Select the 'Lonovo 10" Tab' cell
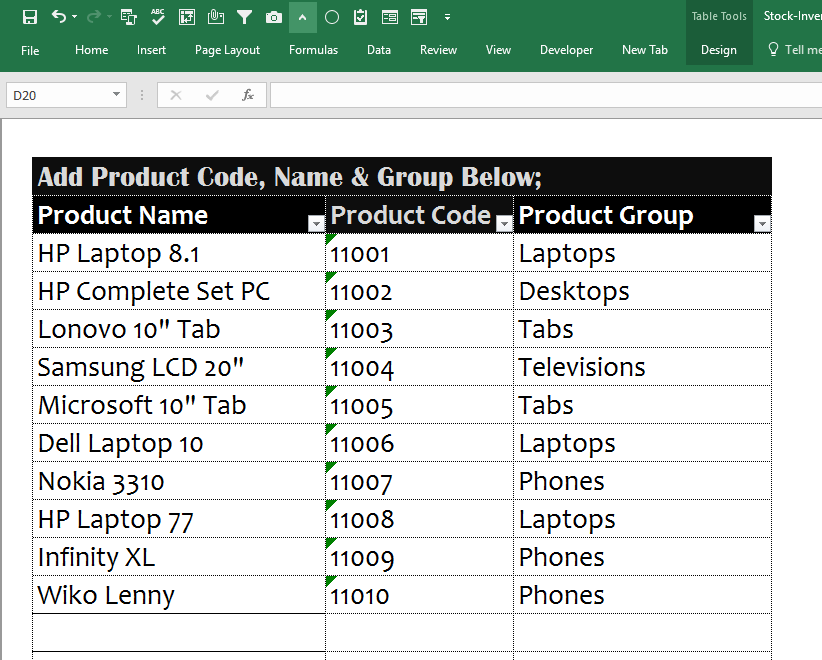 point(179,329)
